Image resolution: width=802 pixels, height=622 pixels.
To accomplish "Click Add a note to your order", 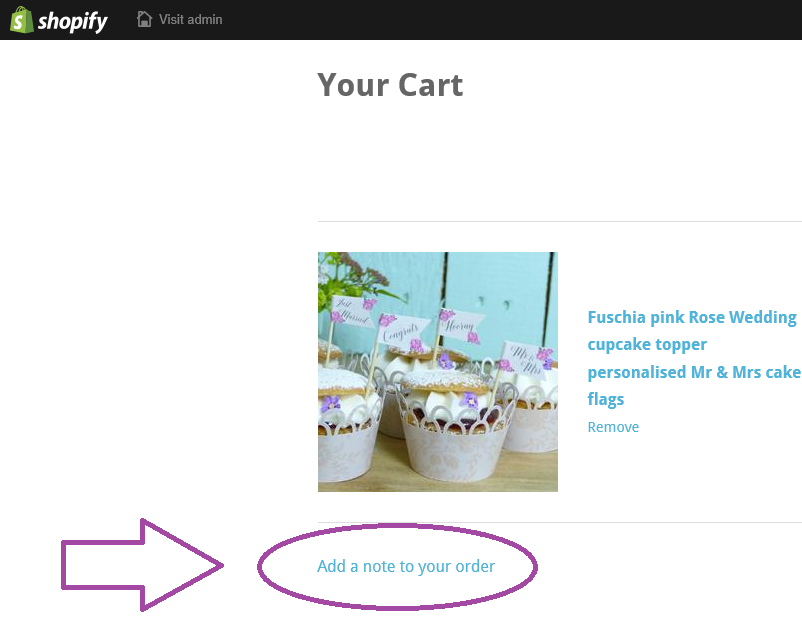I will (x=406, y=566).
